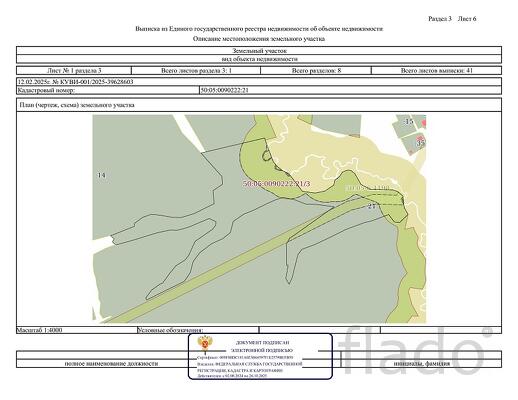The width and height of the screenshot is (518, 400).
Task: Click the stamp line 'РЕГИСТРАЦИИ, КАДАСТРА И КАРТОГРАФИИ'
Action: [x=240, y=371]
